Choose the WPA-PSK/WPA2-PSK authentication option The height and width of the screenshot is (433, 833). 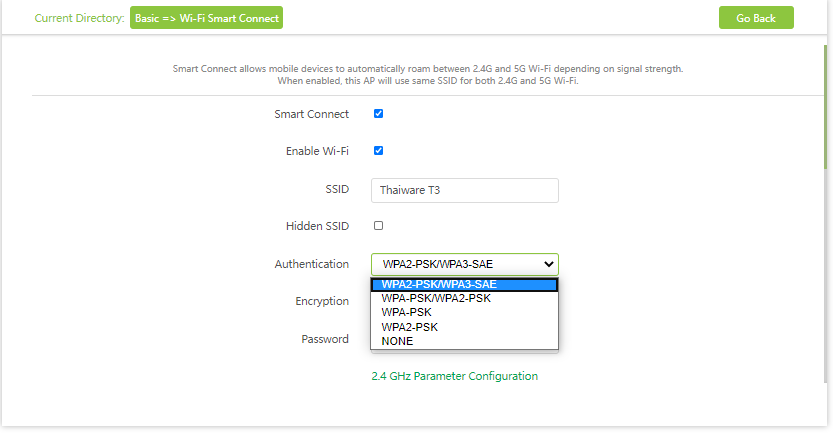click(x=436, y=298)
